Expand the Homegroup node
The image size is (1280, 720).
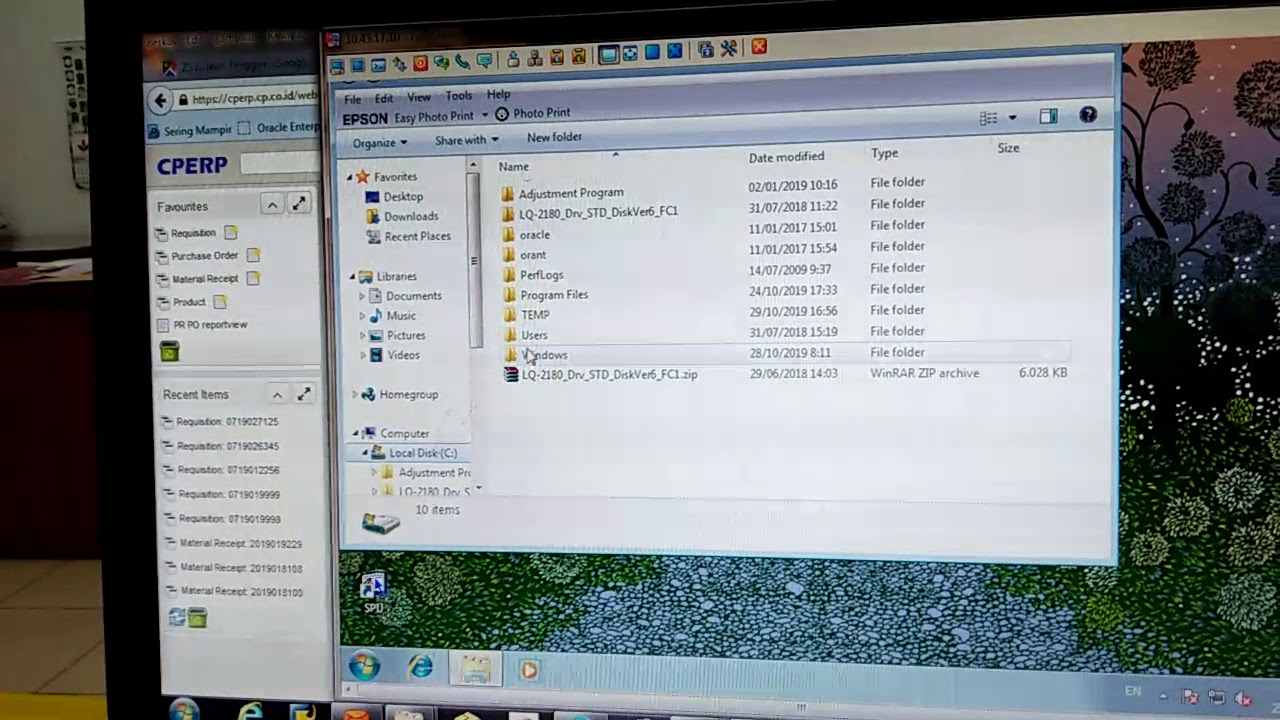pos(355,395)
